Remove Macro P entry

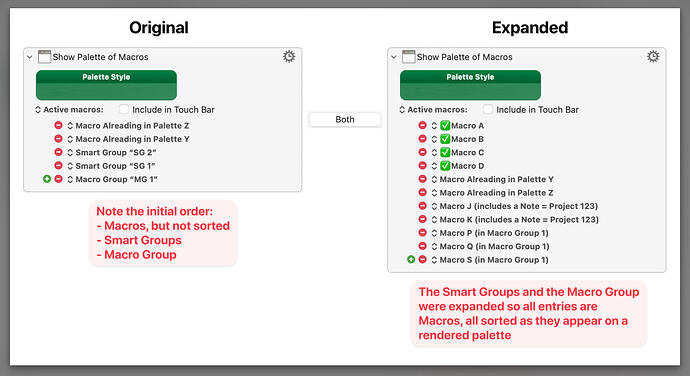[422, 233]
